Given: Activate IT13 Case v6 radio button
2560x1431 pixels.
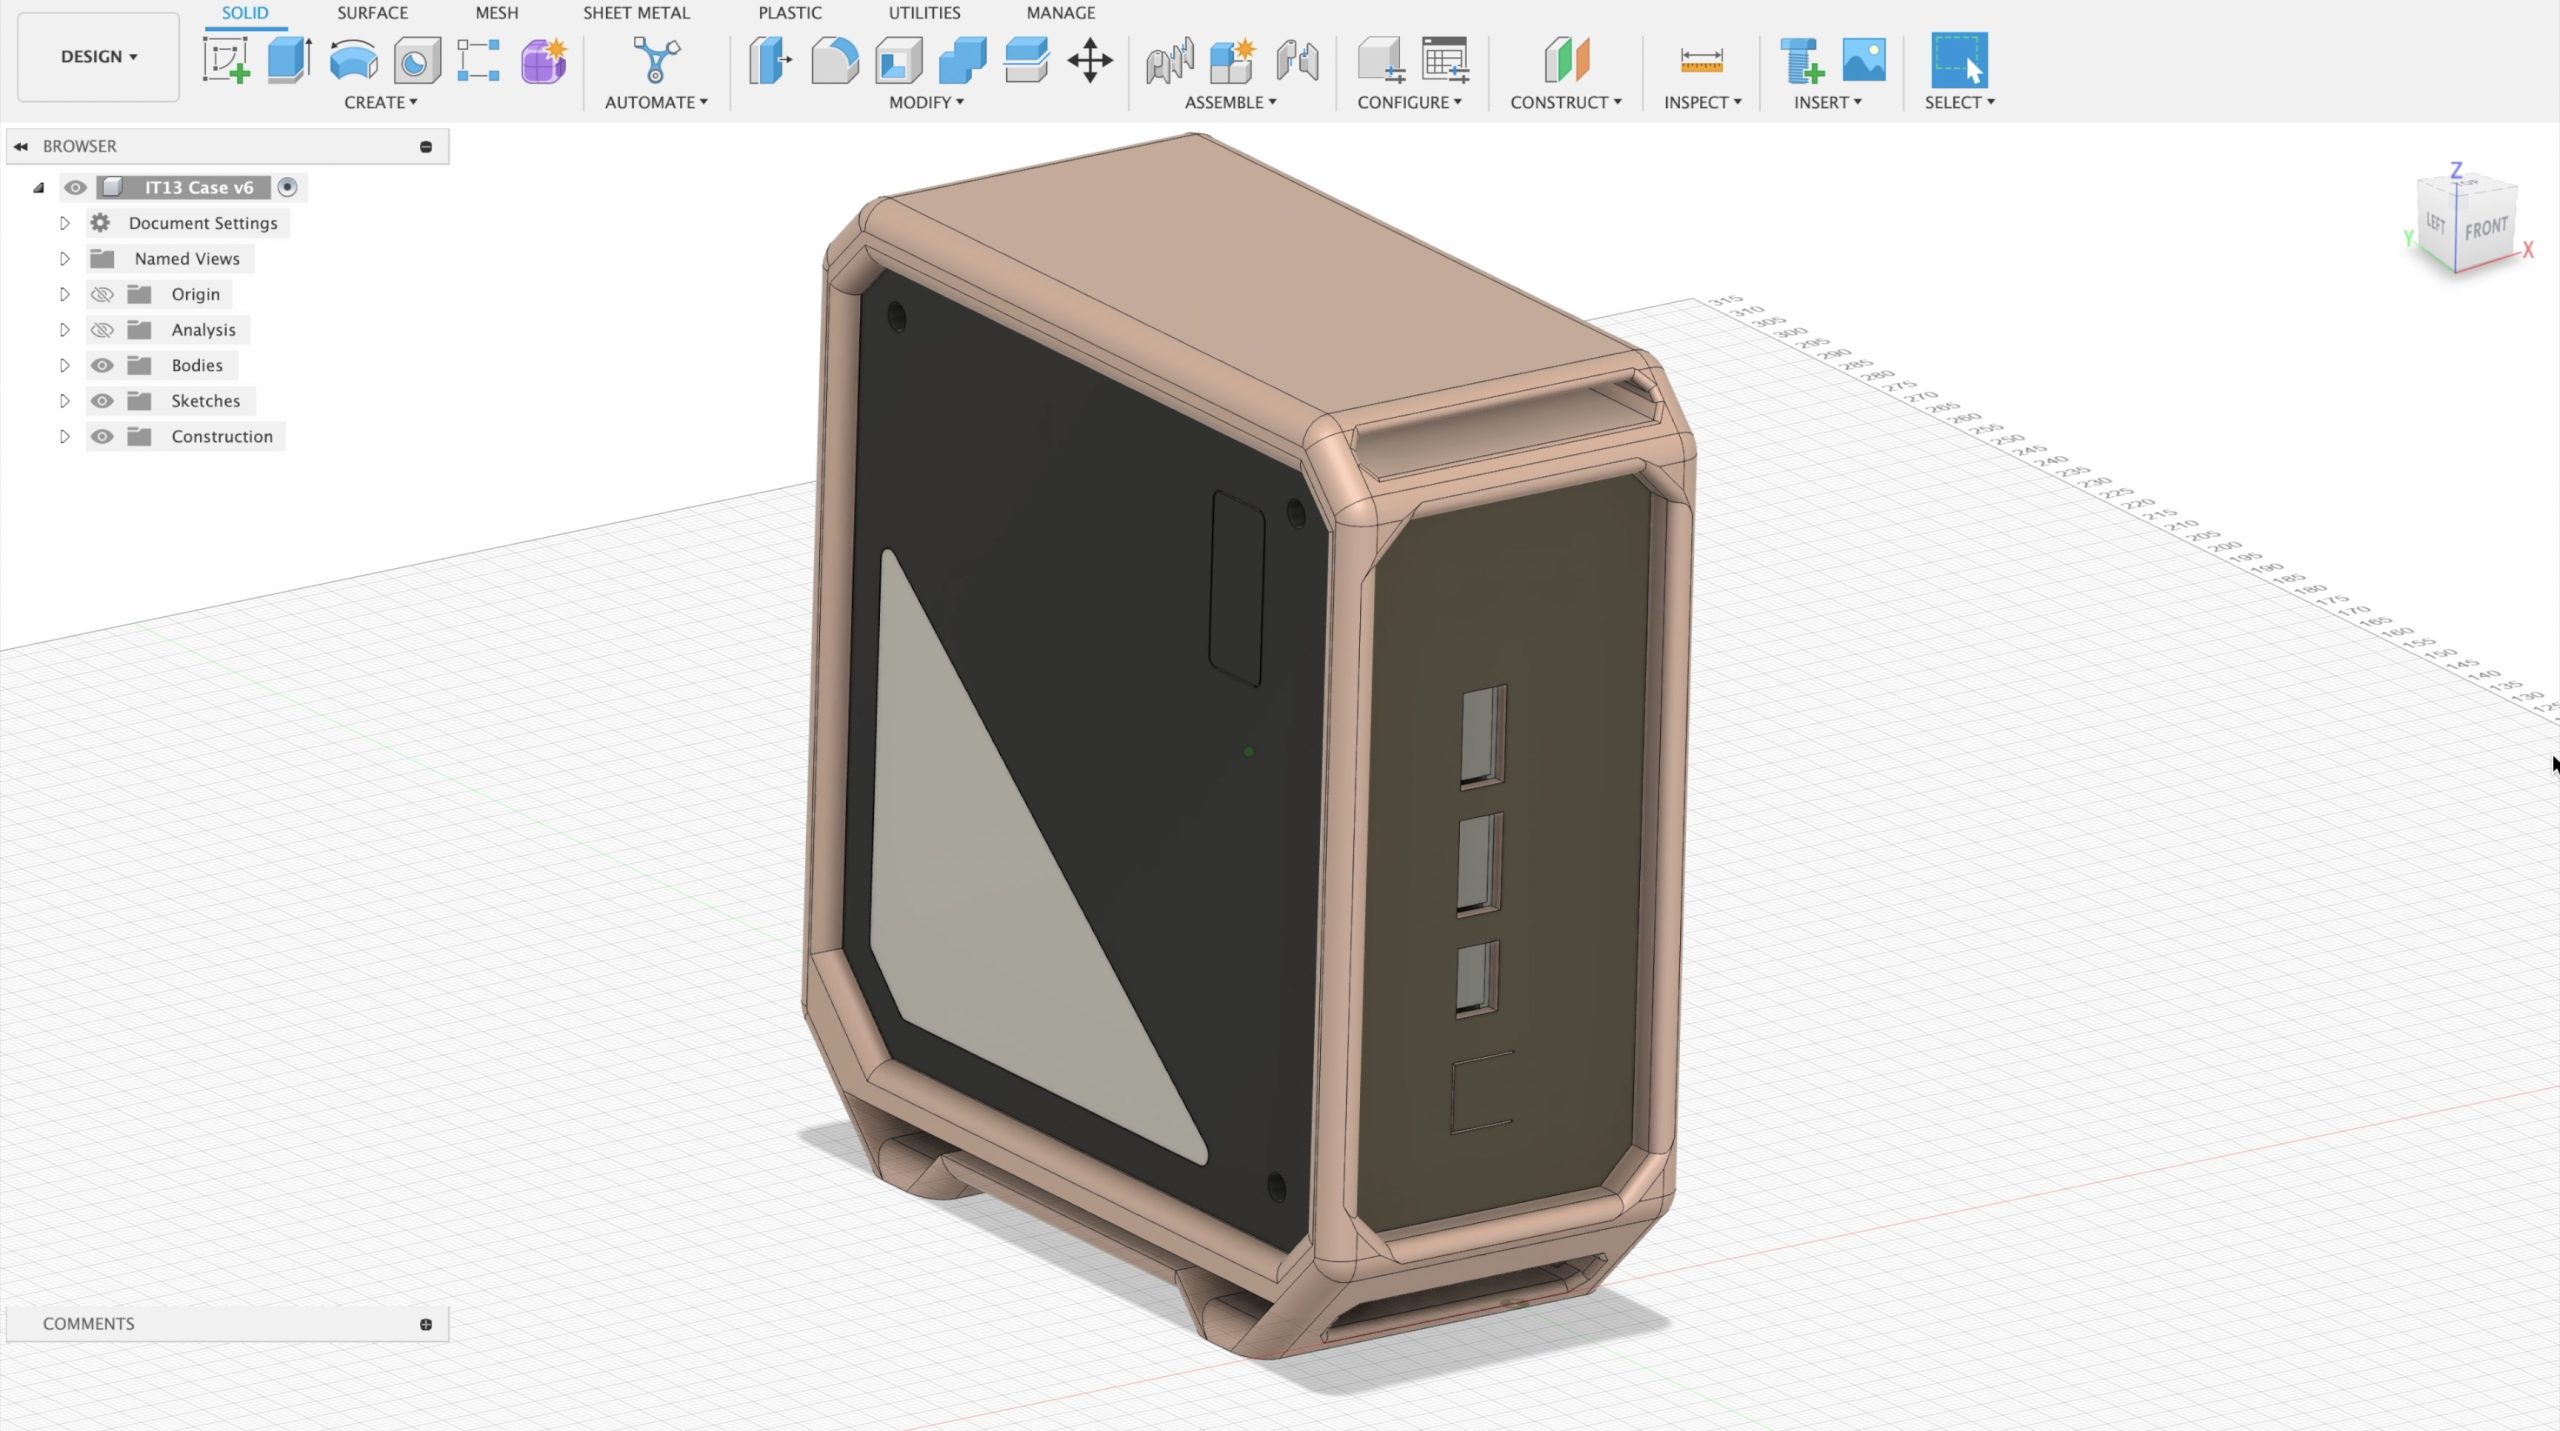Looking at the screenshot, I should [x=288, y=187].
